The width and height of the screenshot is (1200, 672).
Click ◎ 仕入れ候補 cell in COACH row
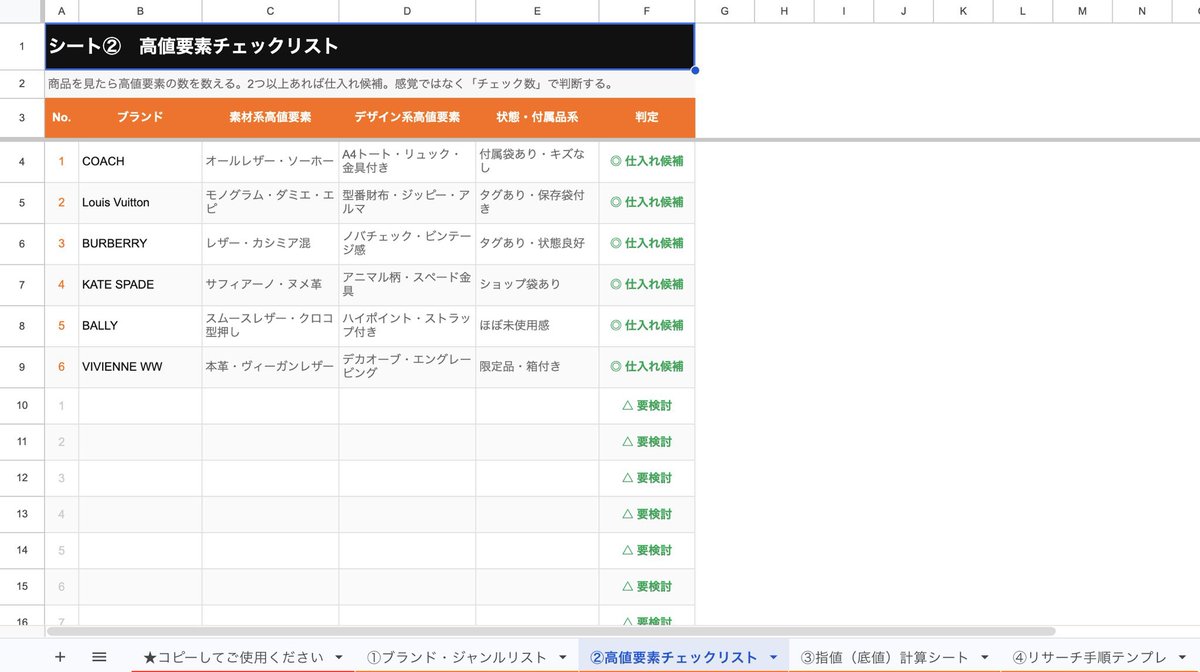[x=647, y=161]
